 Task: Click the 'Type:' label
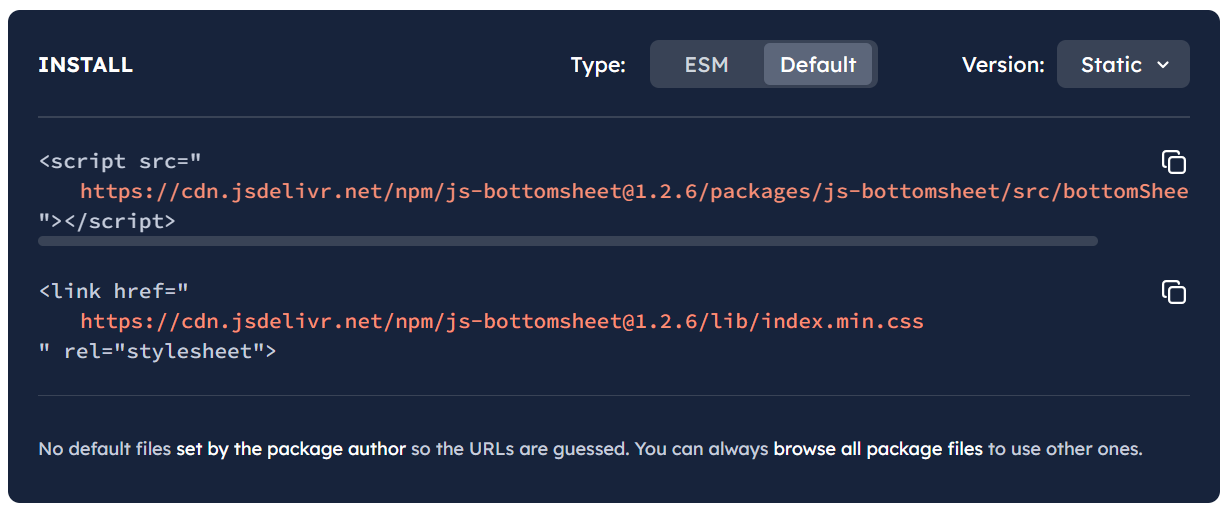coord(598,65)
